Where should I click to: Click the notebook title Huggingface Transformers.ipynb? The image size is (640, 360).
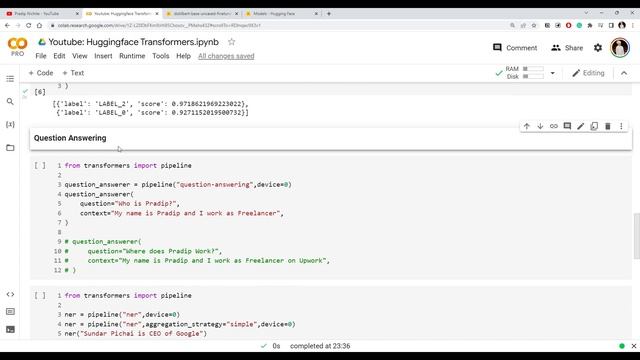133,42
